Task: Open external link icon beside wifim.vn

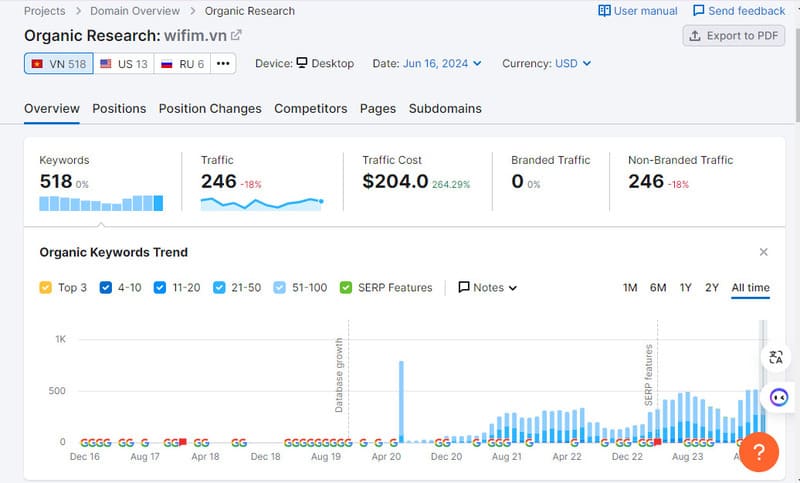Action: 236,35
